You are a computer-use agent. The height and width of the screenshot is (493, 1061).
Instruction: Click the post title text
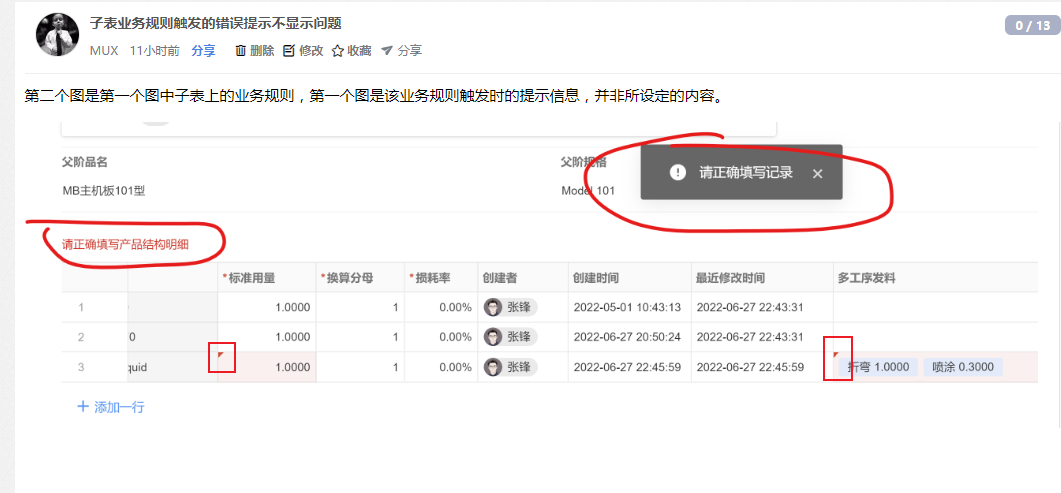point(215,24)
